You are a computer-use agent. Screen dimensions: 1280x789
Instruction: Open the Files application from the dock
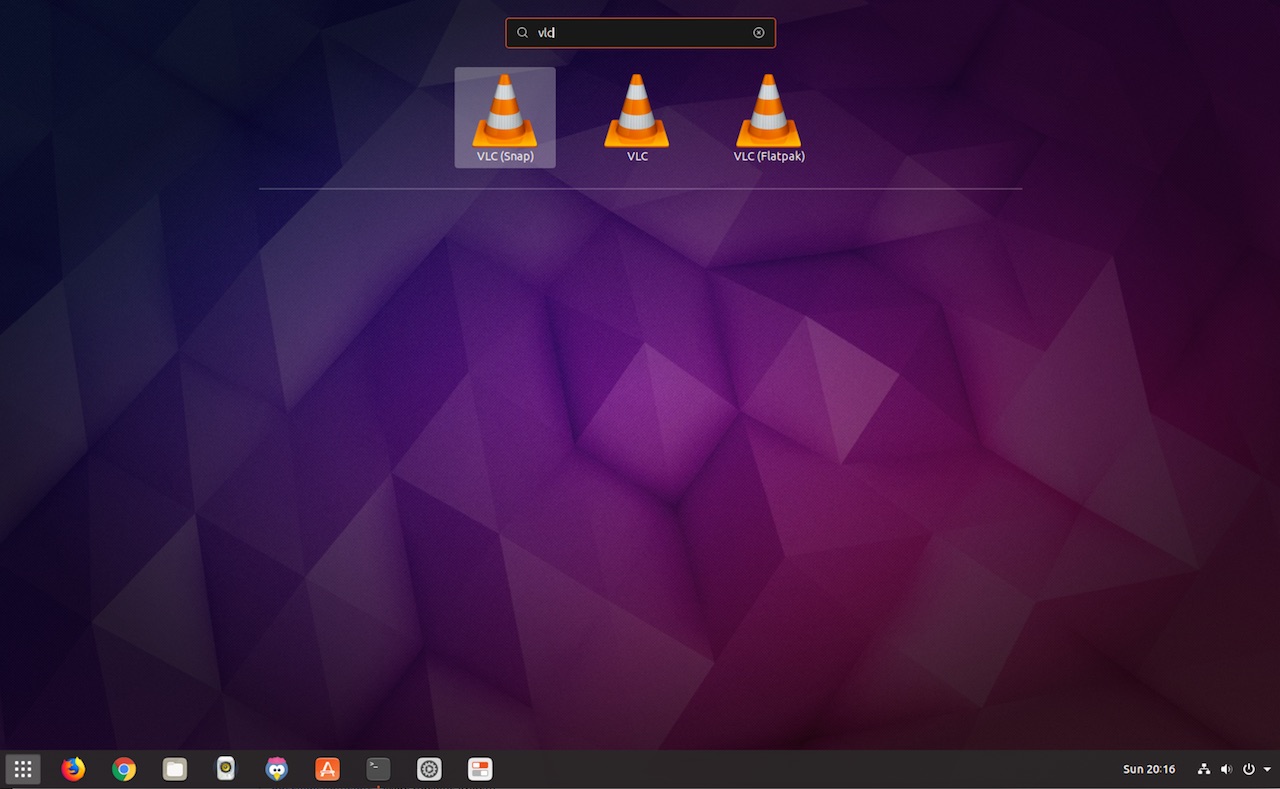pos(174,769)
